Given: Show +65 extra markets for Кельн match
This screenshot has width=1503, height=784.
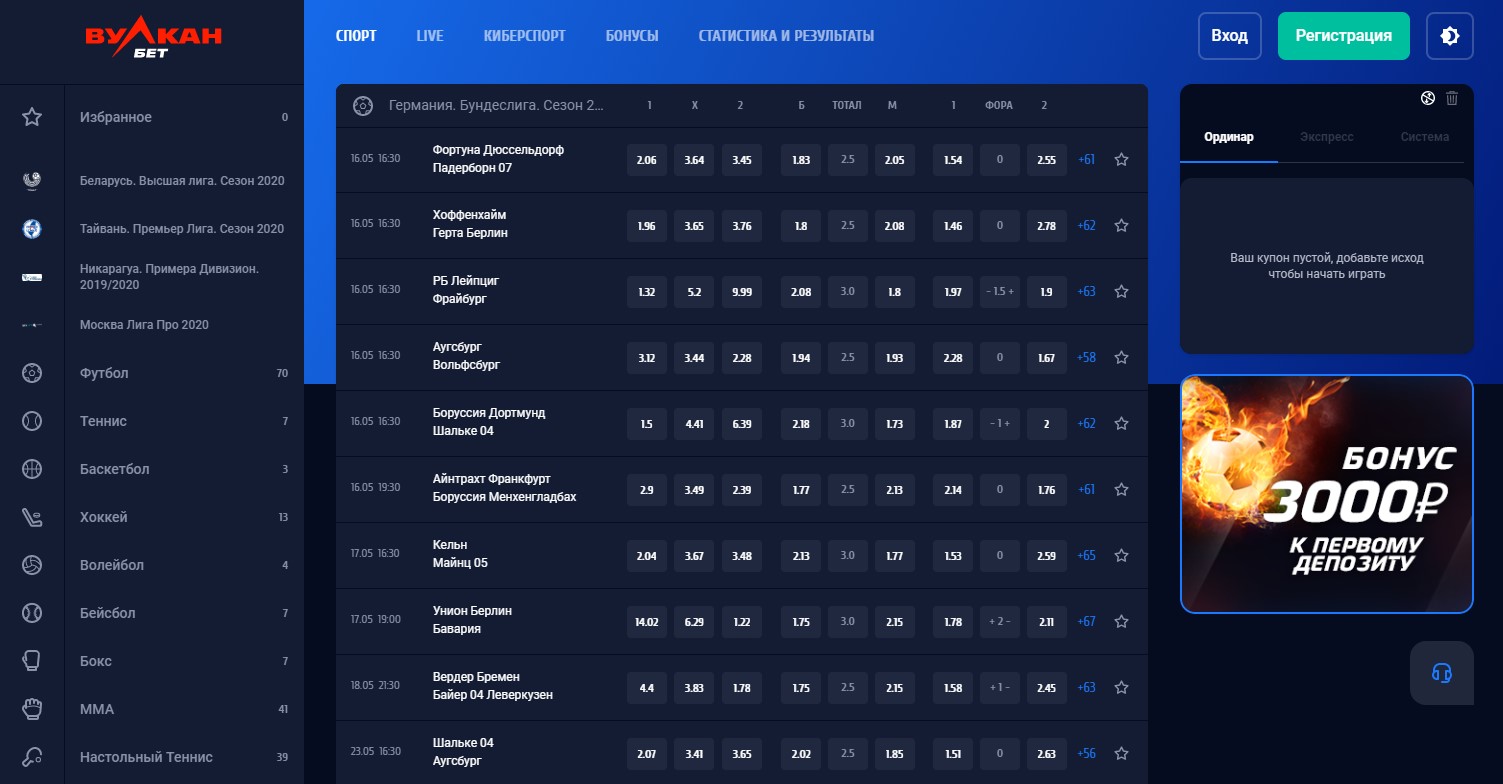Looking at the screenshot, I should 1086,556.
